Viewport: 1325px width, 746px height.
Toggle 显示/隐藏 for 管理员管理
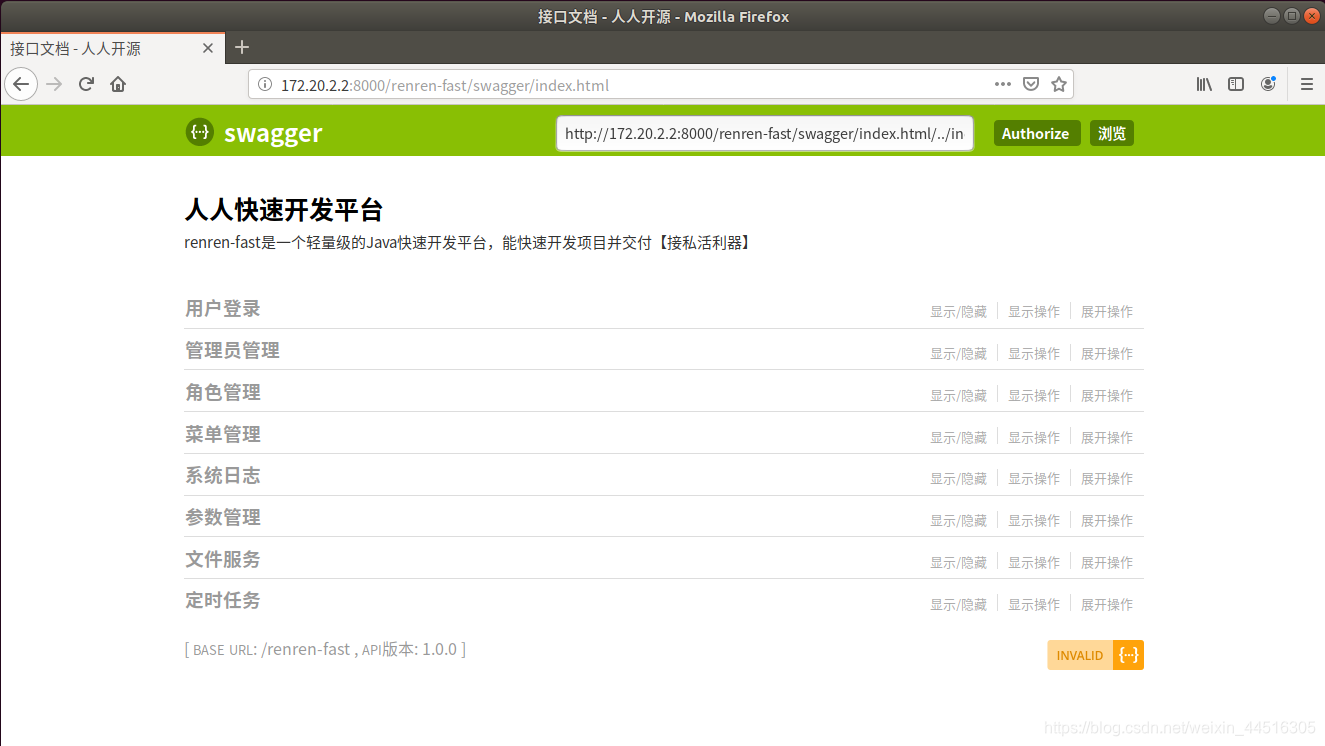(x=958, y=354)
